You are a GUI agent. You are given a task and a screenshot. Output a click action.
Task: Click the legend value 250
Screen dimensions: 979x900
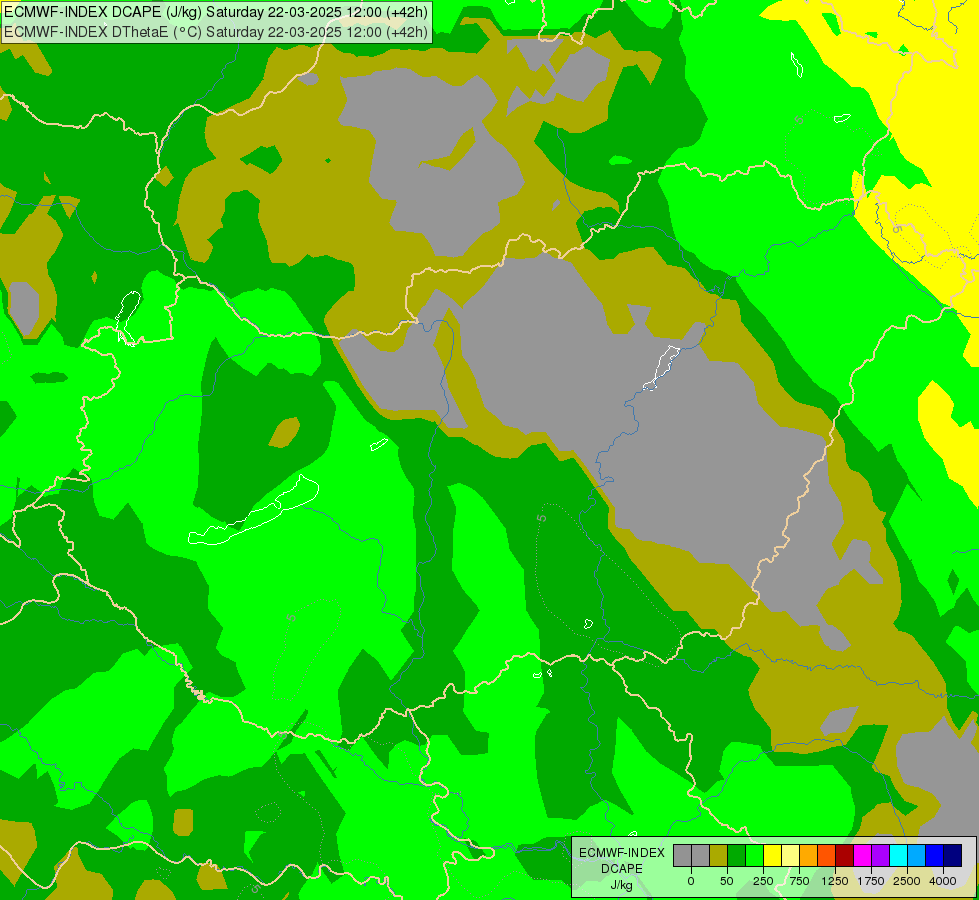[763, 881]
